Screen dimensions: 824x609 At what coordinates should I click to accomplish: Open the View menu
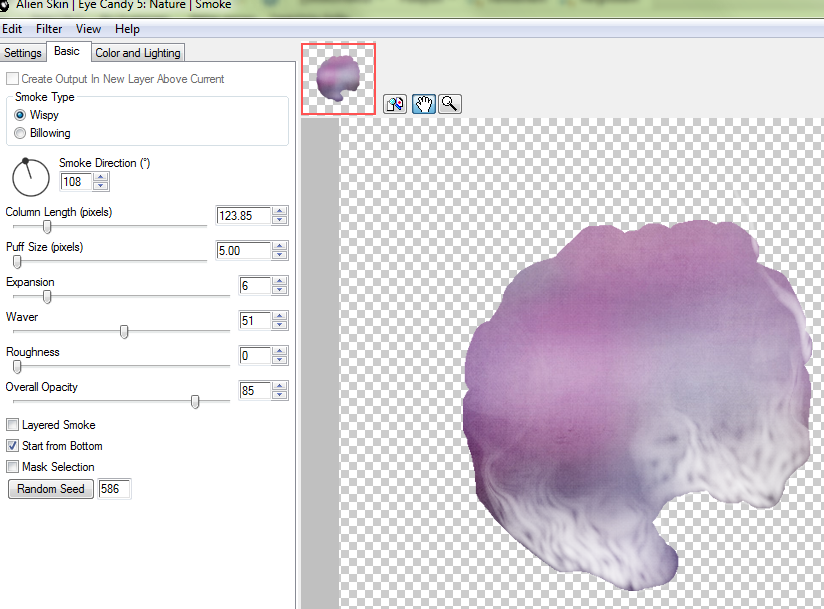[88, 29]
